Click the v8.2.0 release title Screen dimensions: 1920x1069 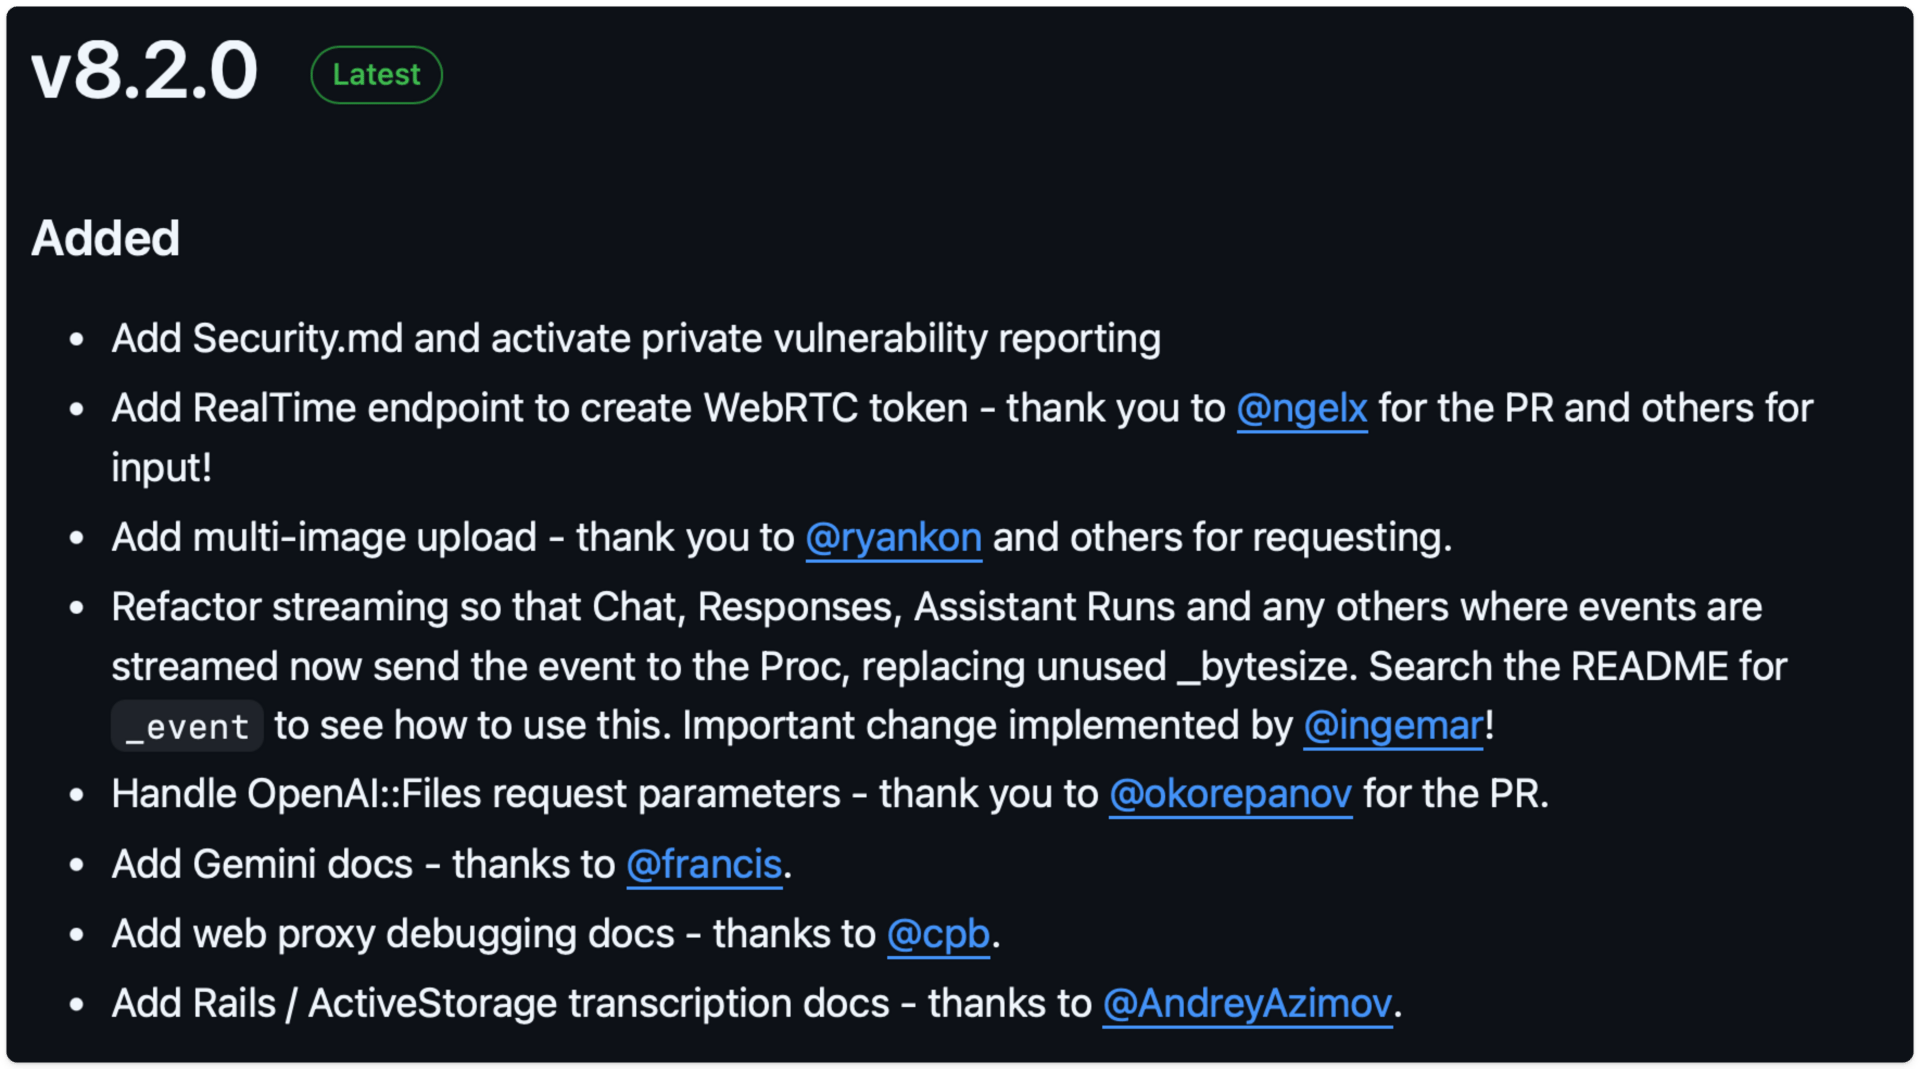(x=145, y=71)
